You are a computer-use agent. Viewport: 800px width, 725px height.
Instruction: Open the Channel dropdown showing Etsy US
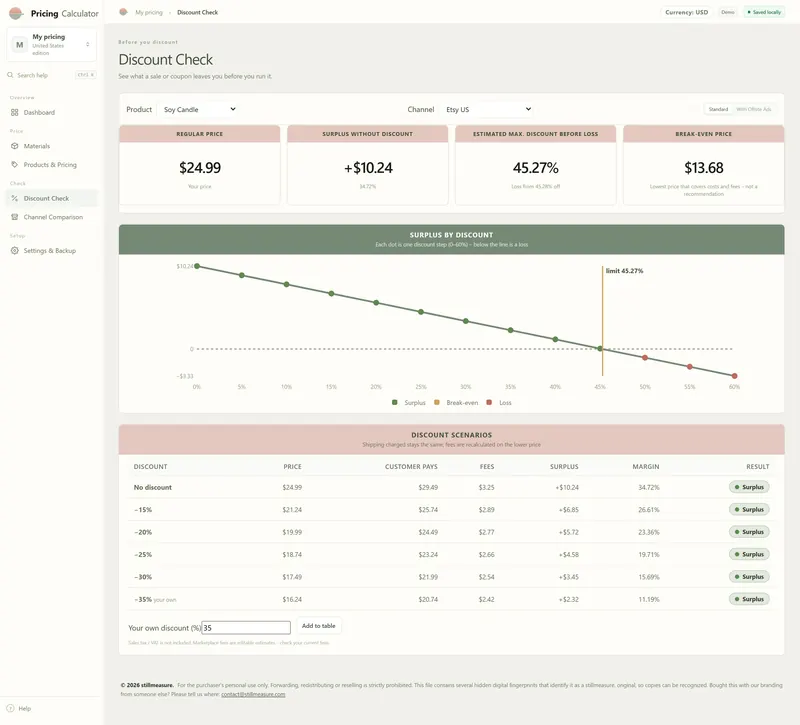[x=488, y=109]
